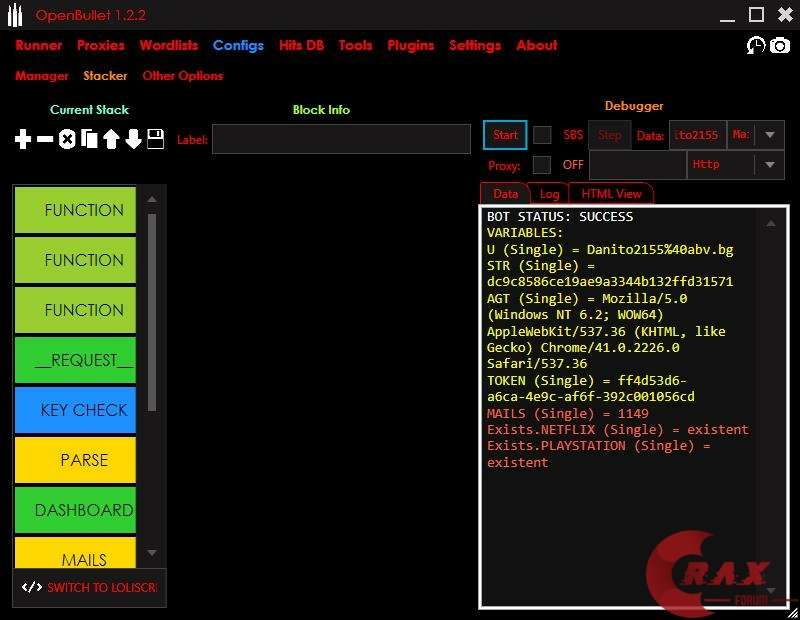Click the Step button
Viewport: 800px width, 620px height.
tap(610, 135)
